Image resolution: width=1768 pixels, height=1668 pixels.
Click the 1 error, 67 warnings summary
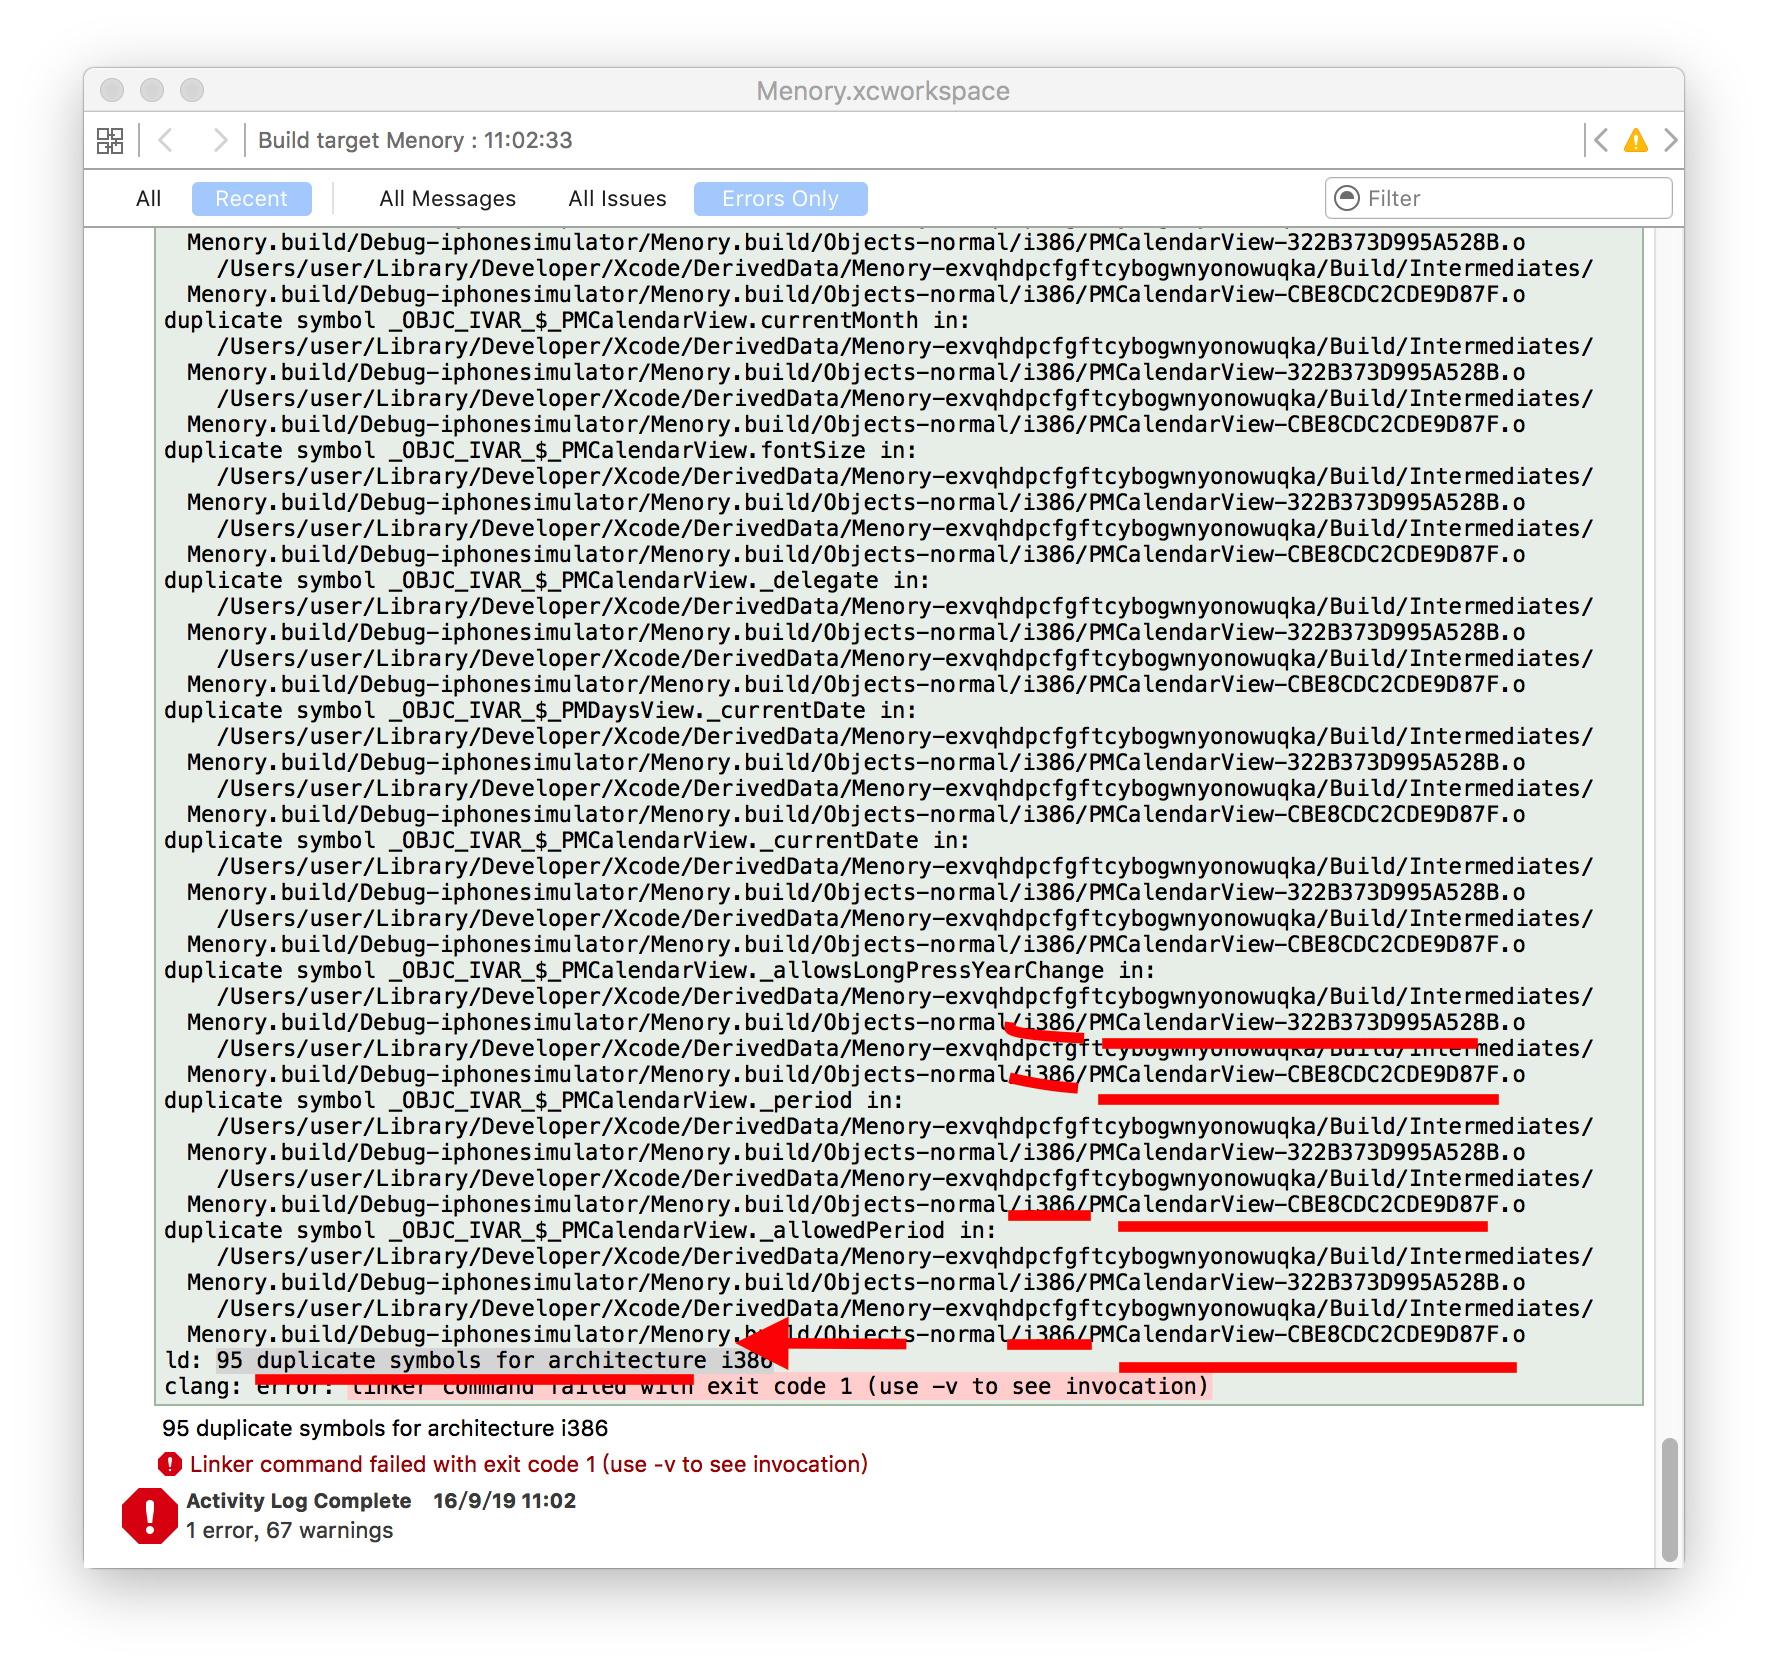pos(290,1530)
